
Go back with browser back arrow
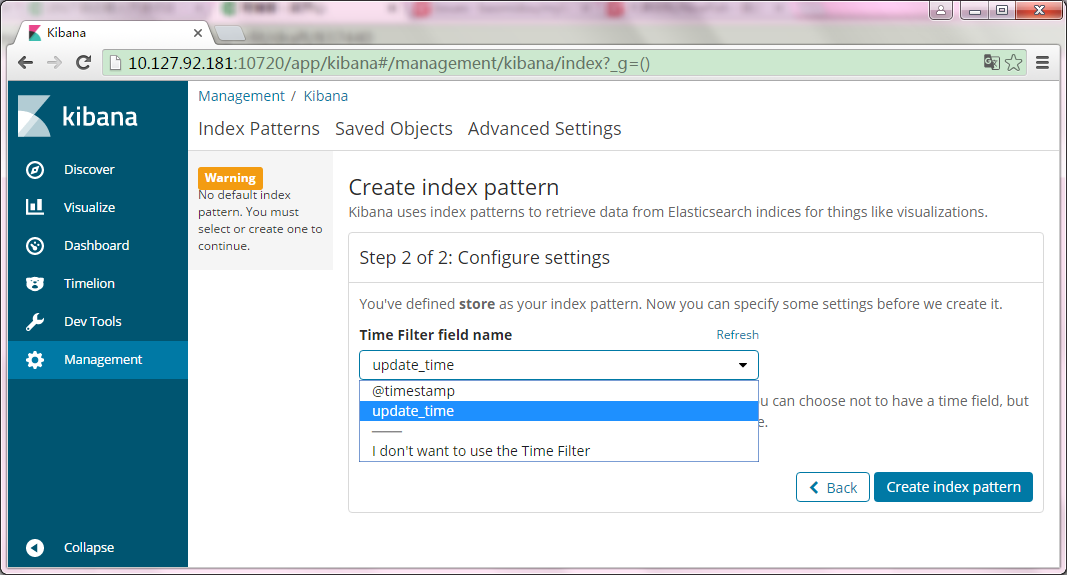(25, 63)
